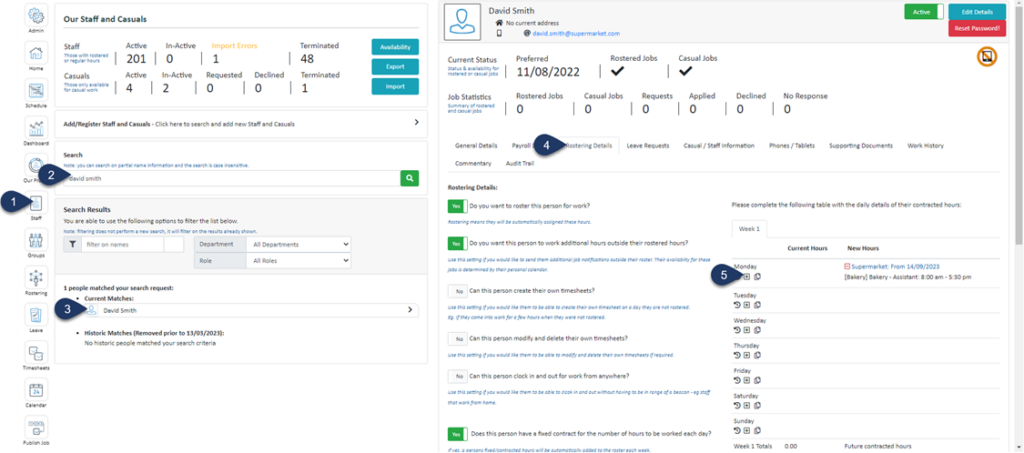Click the Export button
Viewport: 1024px width, 453px height.
coord(395,67)
